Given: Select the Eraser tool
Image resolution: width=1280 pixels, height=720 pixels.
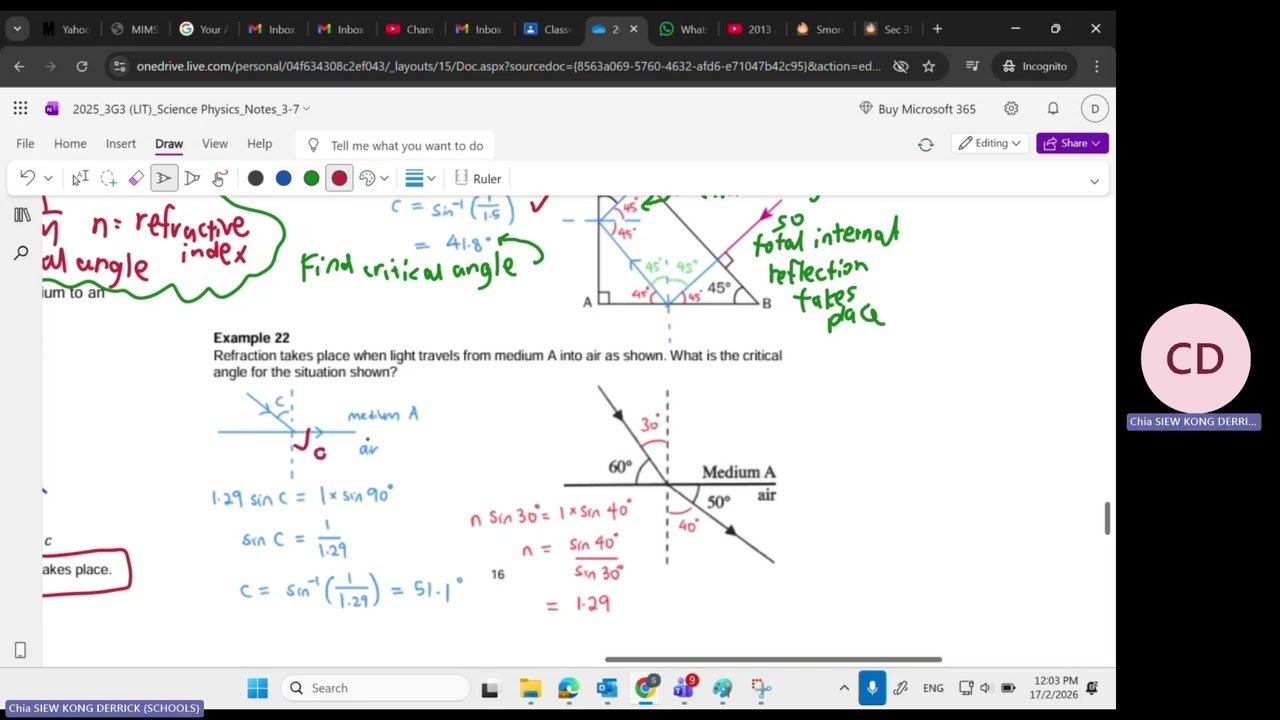Looking at the screenshot, I should [x=136, y=178].
